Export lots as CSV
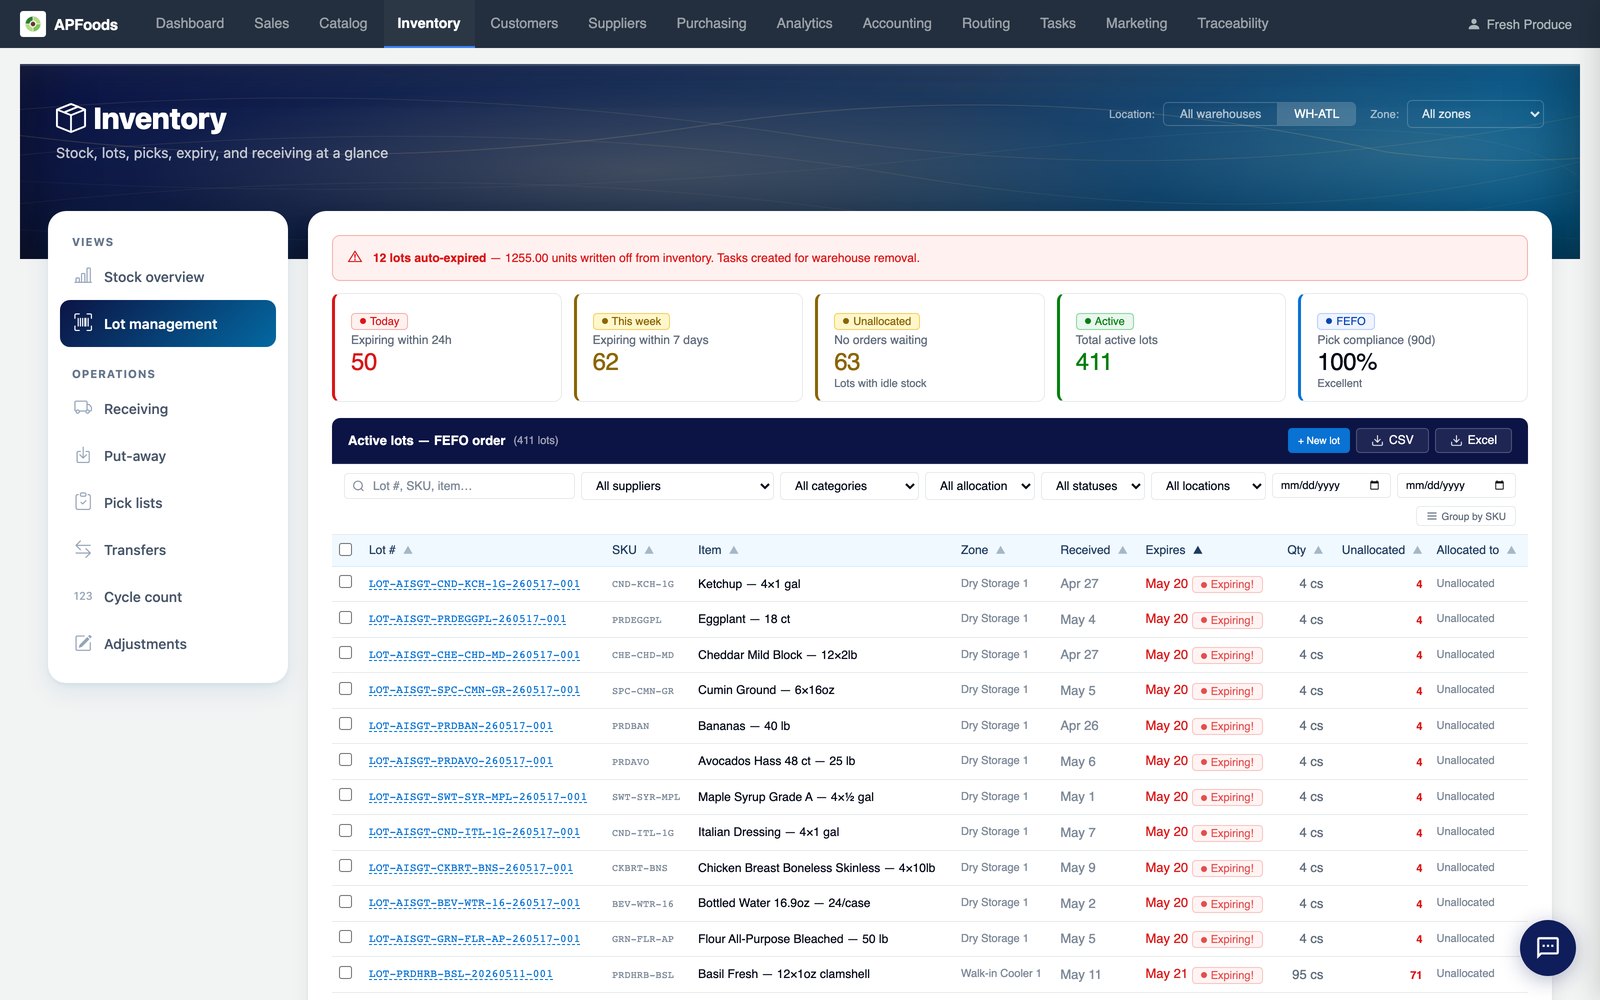The height and width of the screenshot is (1000, 1600). coord(1392,440)
